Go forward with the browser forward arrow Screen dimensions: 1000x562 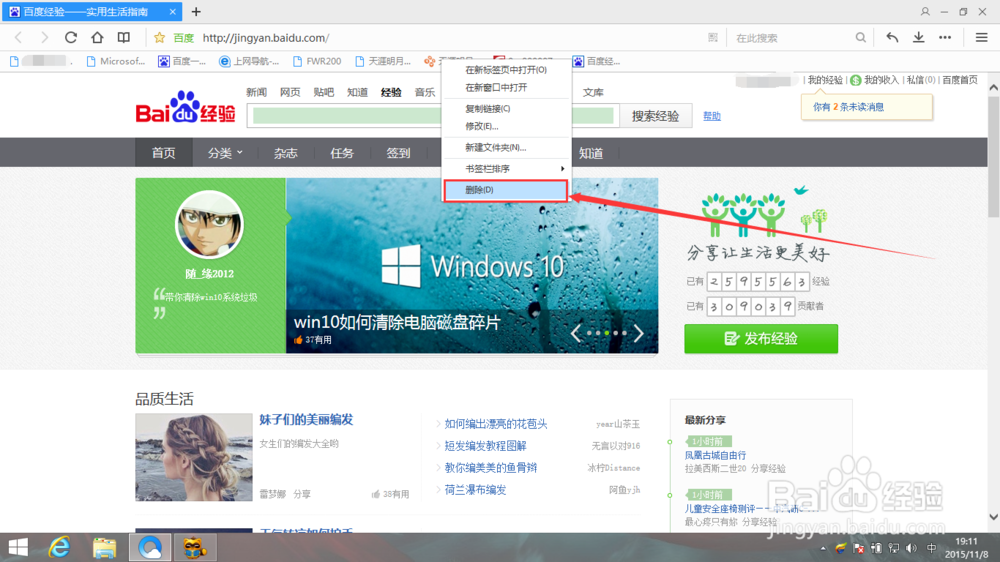click(44, 38)
